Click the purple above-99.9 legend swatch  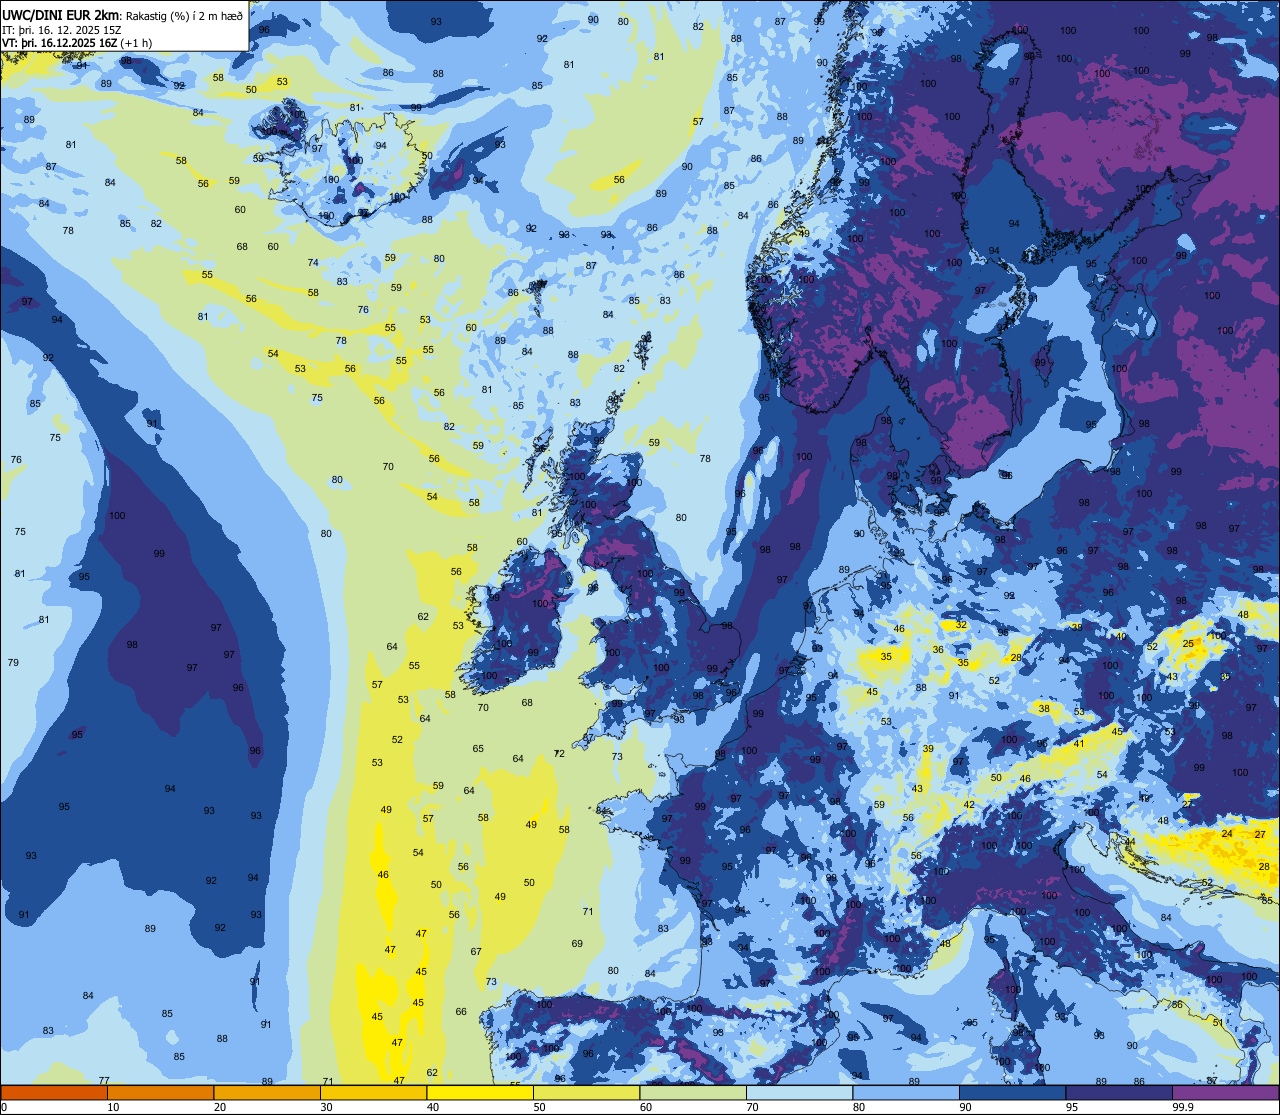click(x=1225, y=1092)
